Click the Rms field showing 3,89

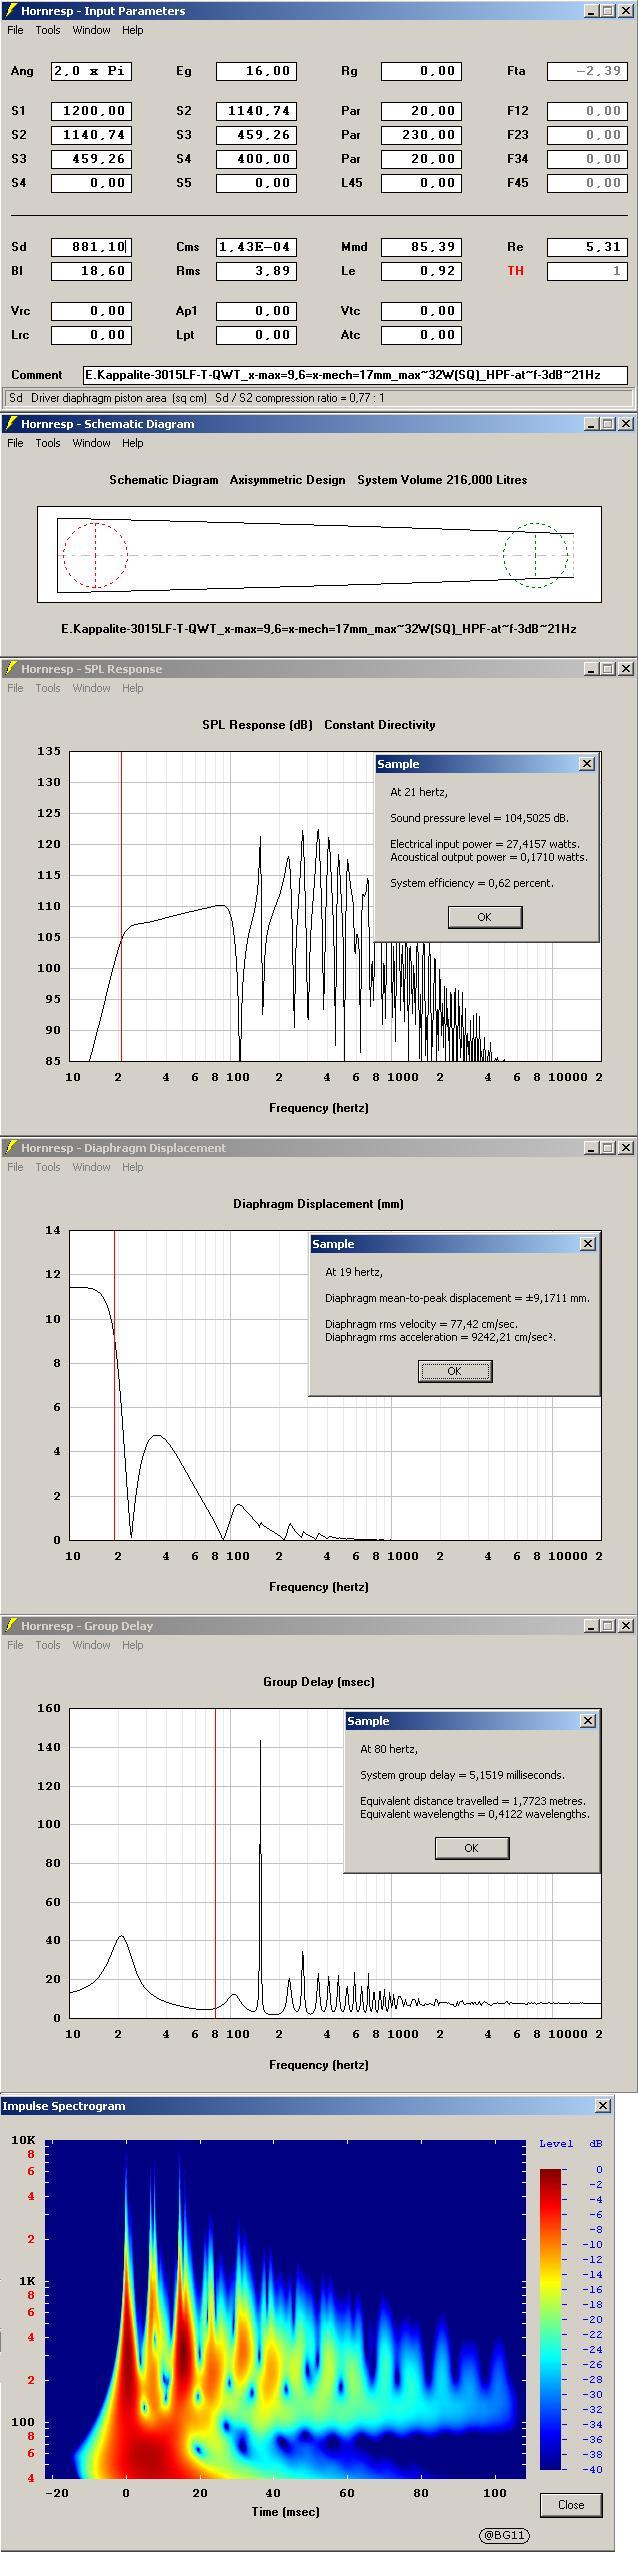(256, 271)
